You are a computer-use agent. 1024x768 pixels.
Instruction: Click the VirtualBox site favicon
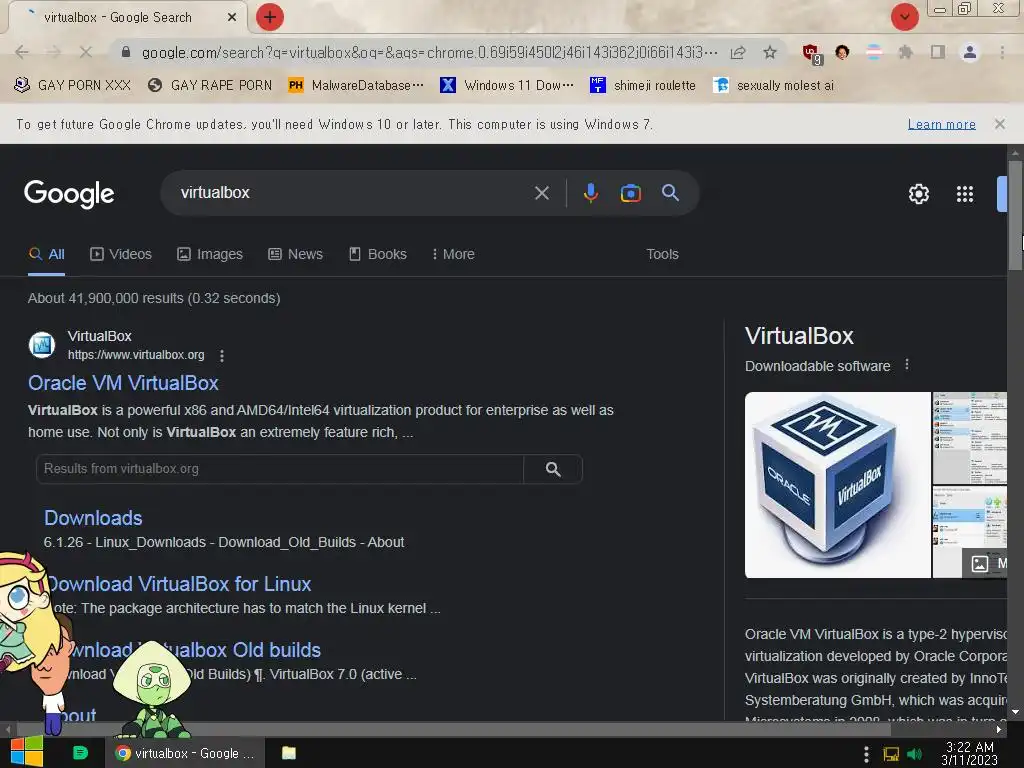(x=42, y=345)
